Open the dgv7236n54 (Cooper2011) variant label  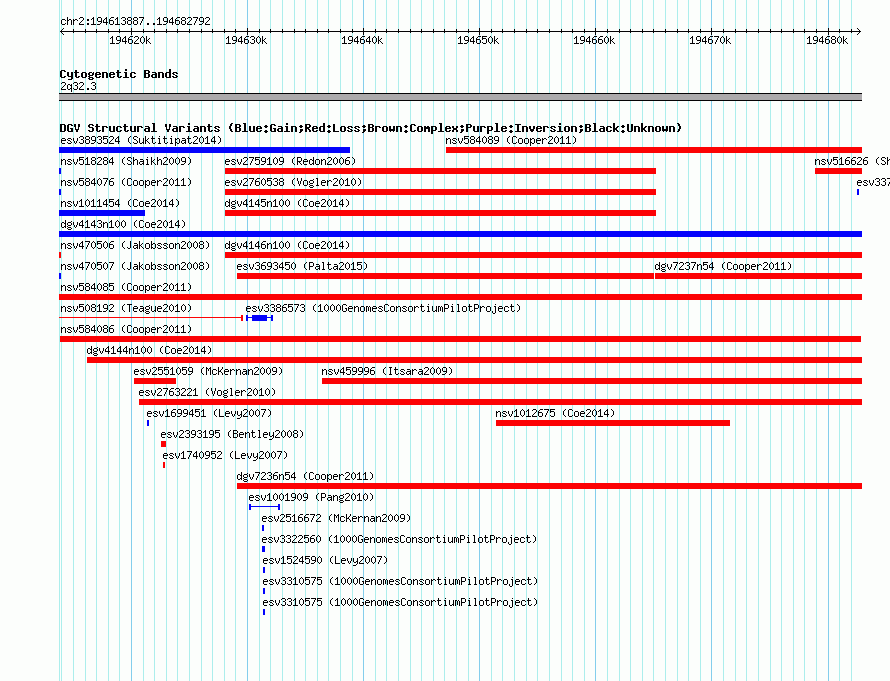[305, 476]
